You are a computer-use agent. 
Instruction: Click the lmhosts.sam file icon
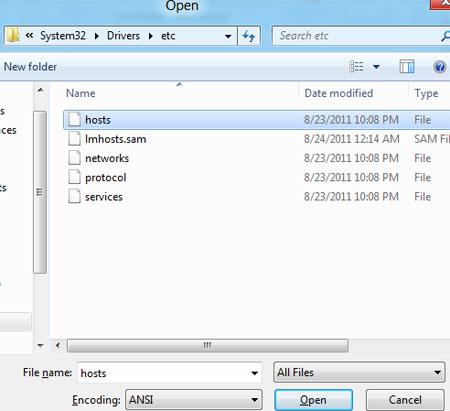(x=75, y=139)
